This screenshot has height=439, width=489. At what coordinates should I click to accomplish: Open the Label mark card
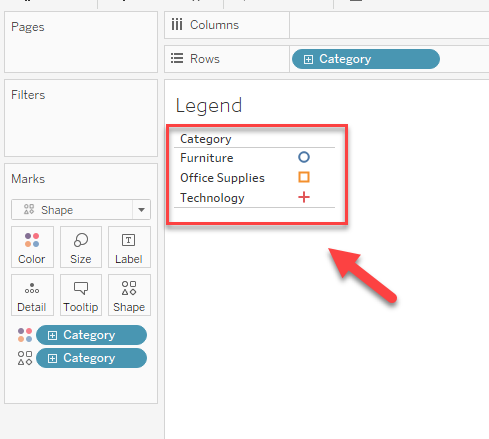coord(129,247)
